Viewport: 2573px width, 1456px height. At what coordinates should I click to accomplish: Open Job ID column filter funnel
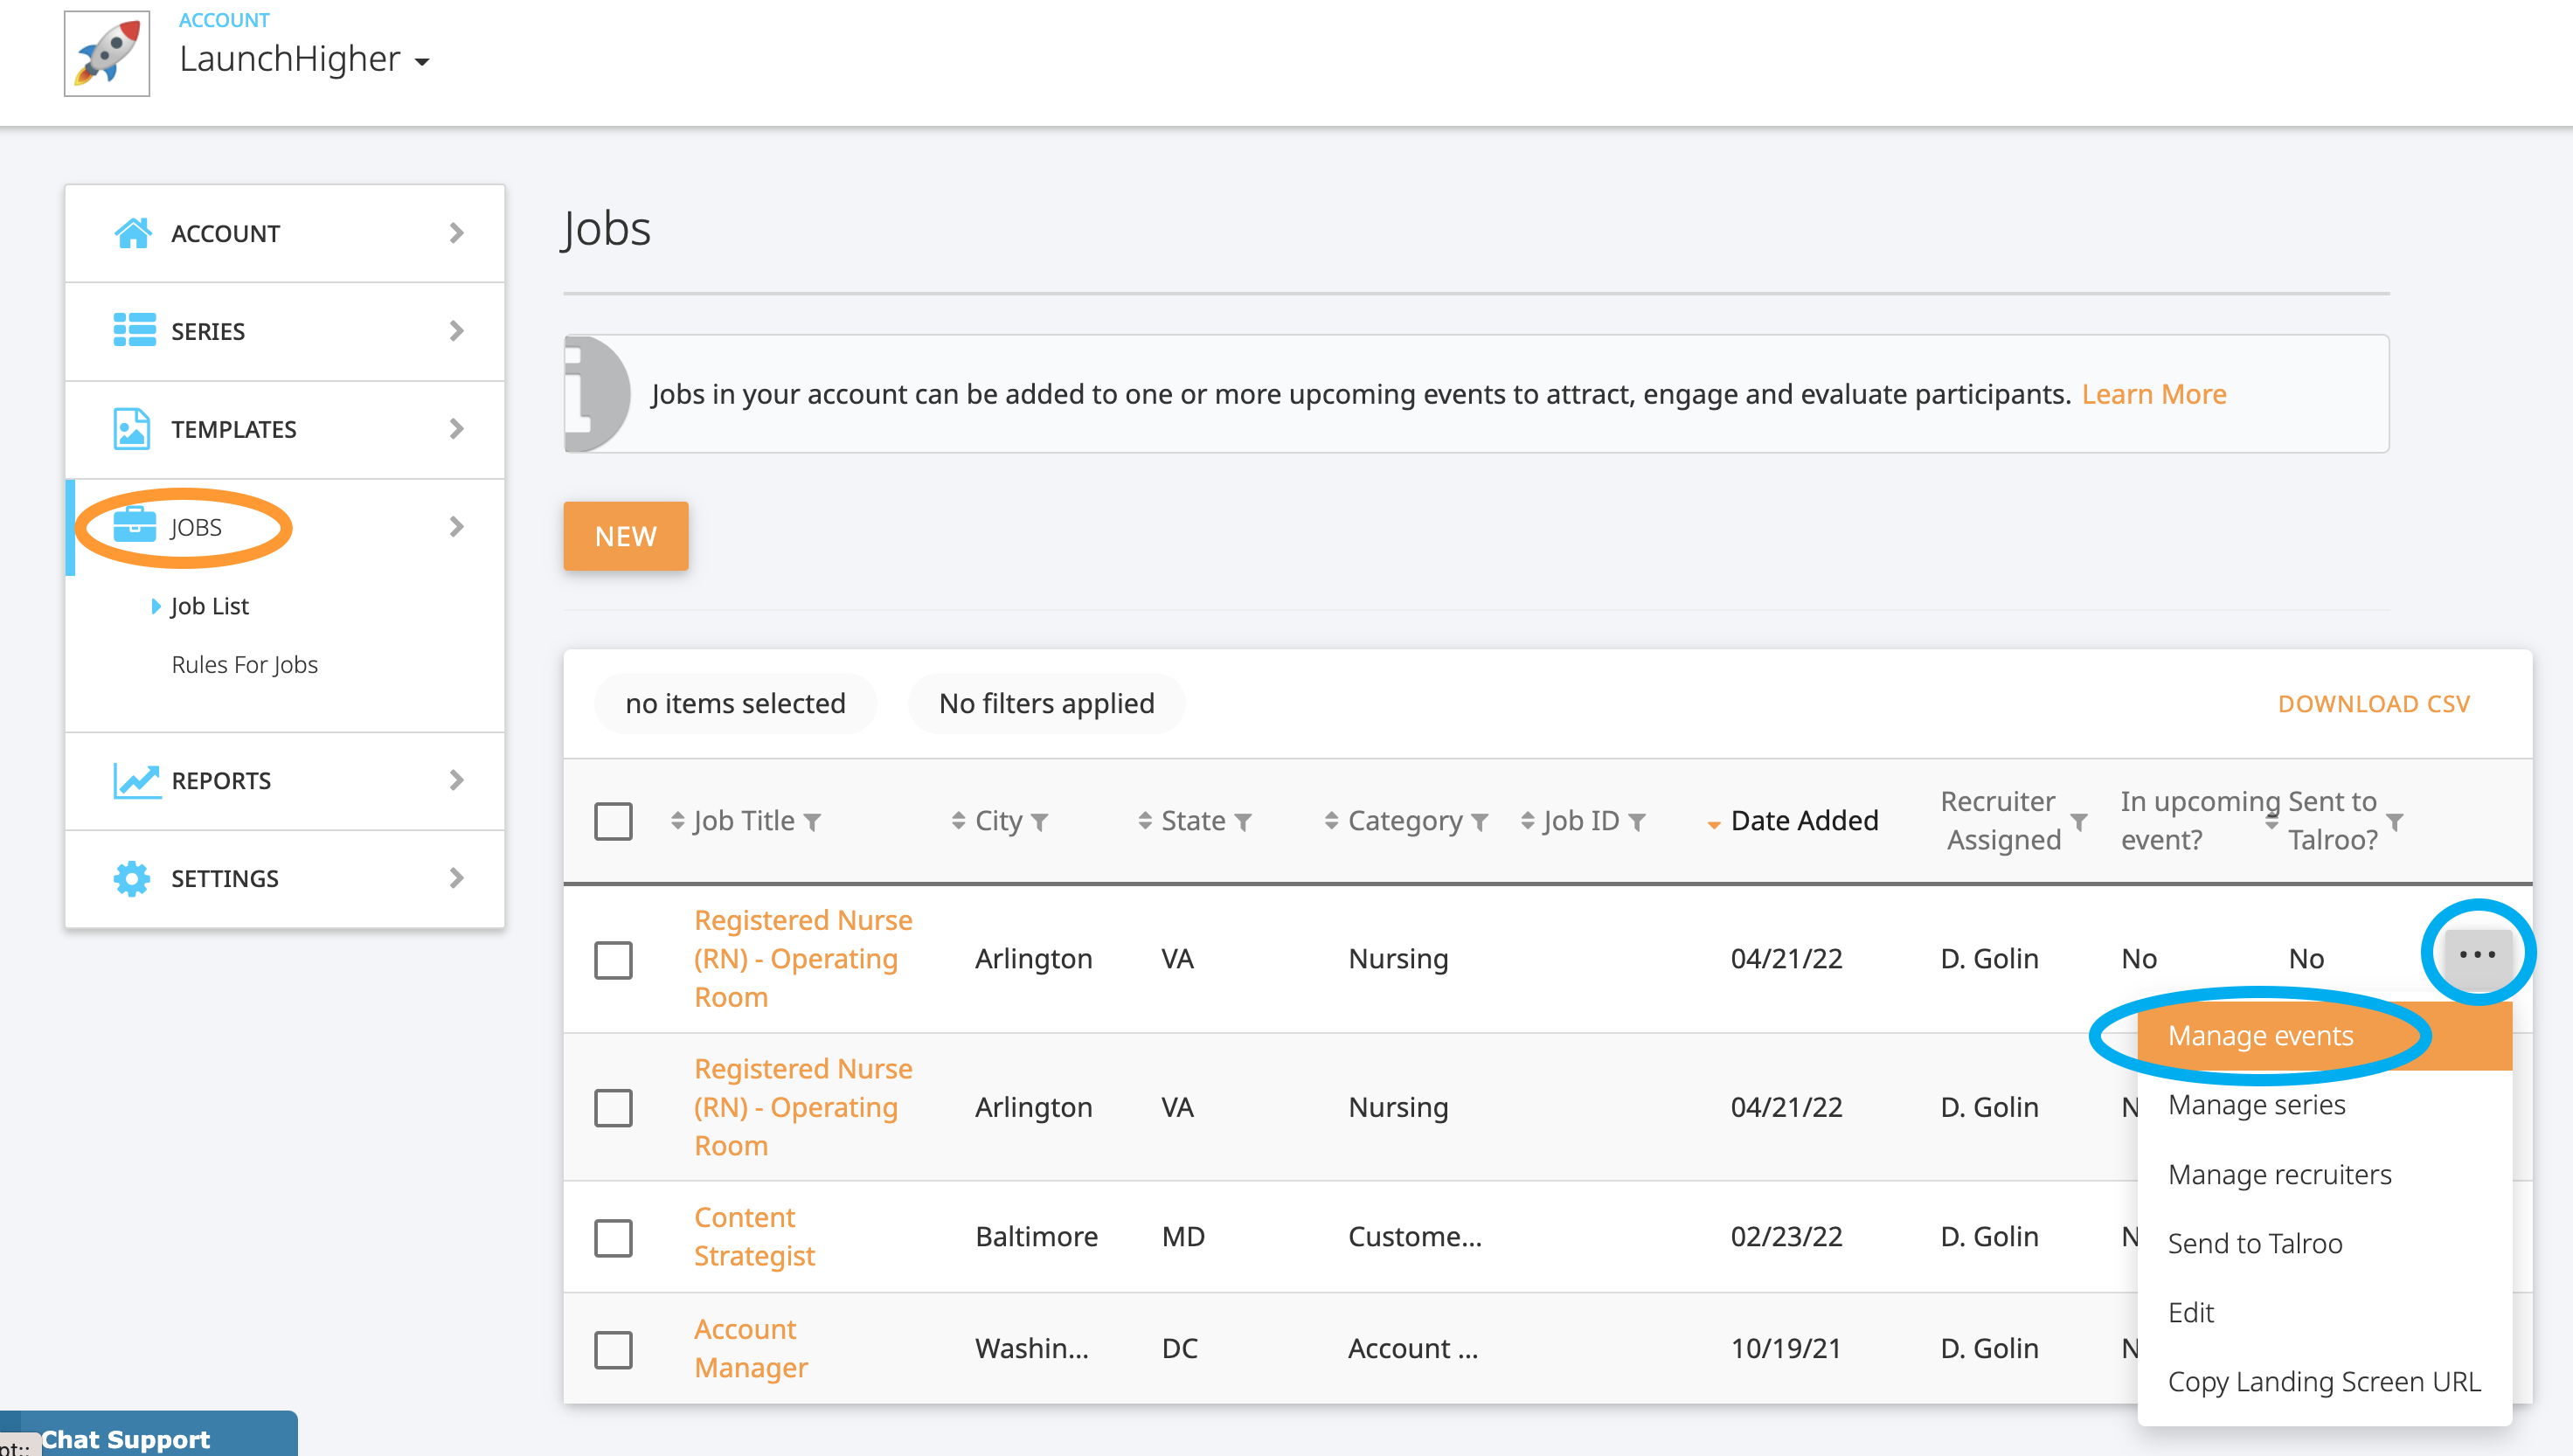(1637, 822)
